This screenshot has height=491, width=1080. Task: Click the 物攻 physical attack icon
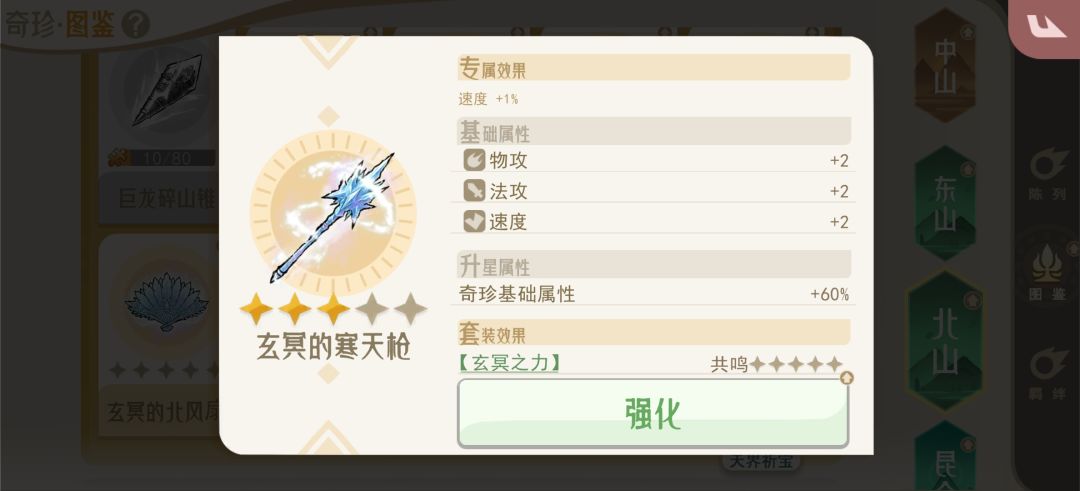coord(474,160)
